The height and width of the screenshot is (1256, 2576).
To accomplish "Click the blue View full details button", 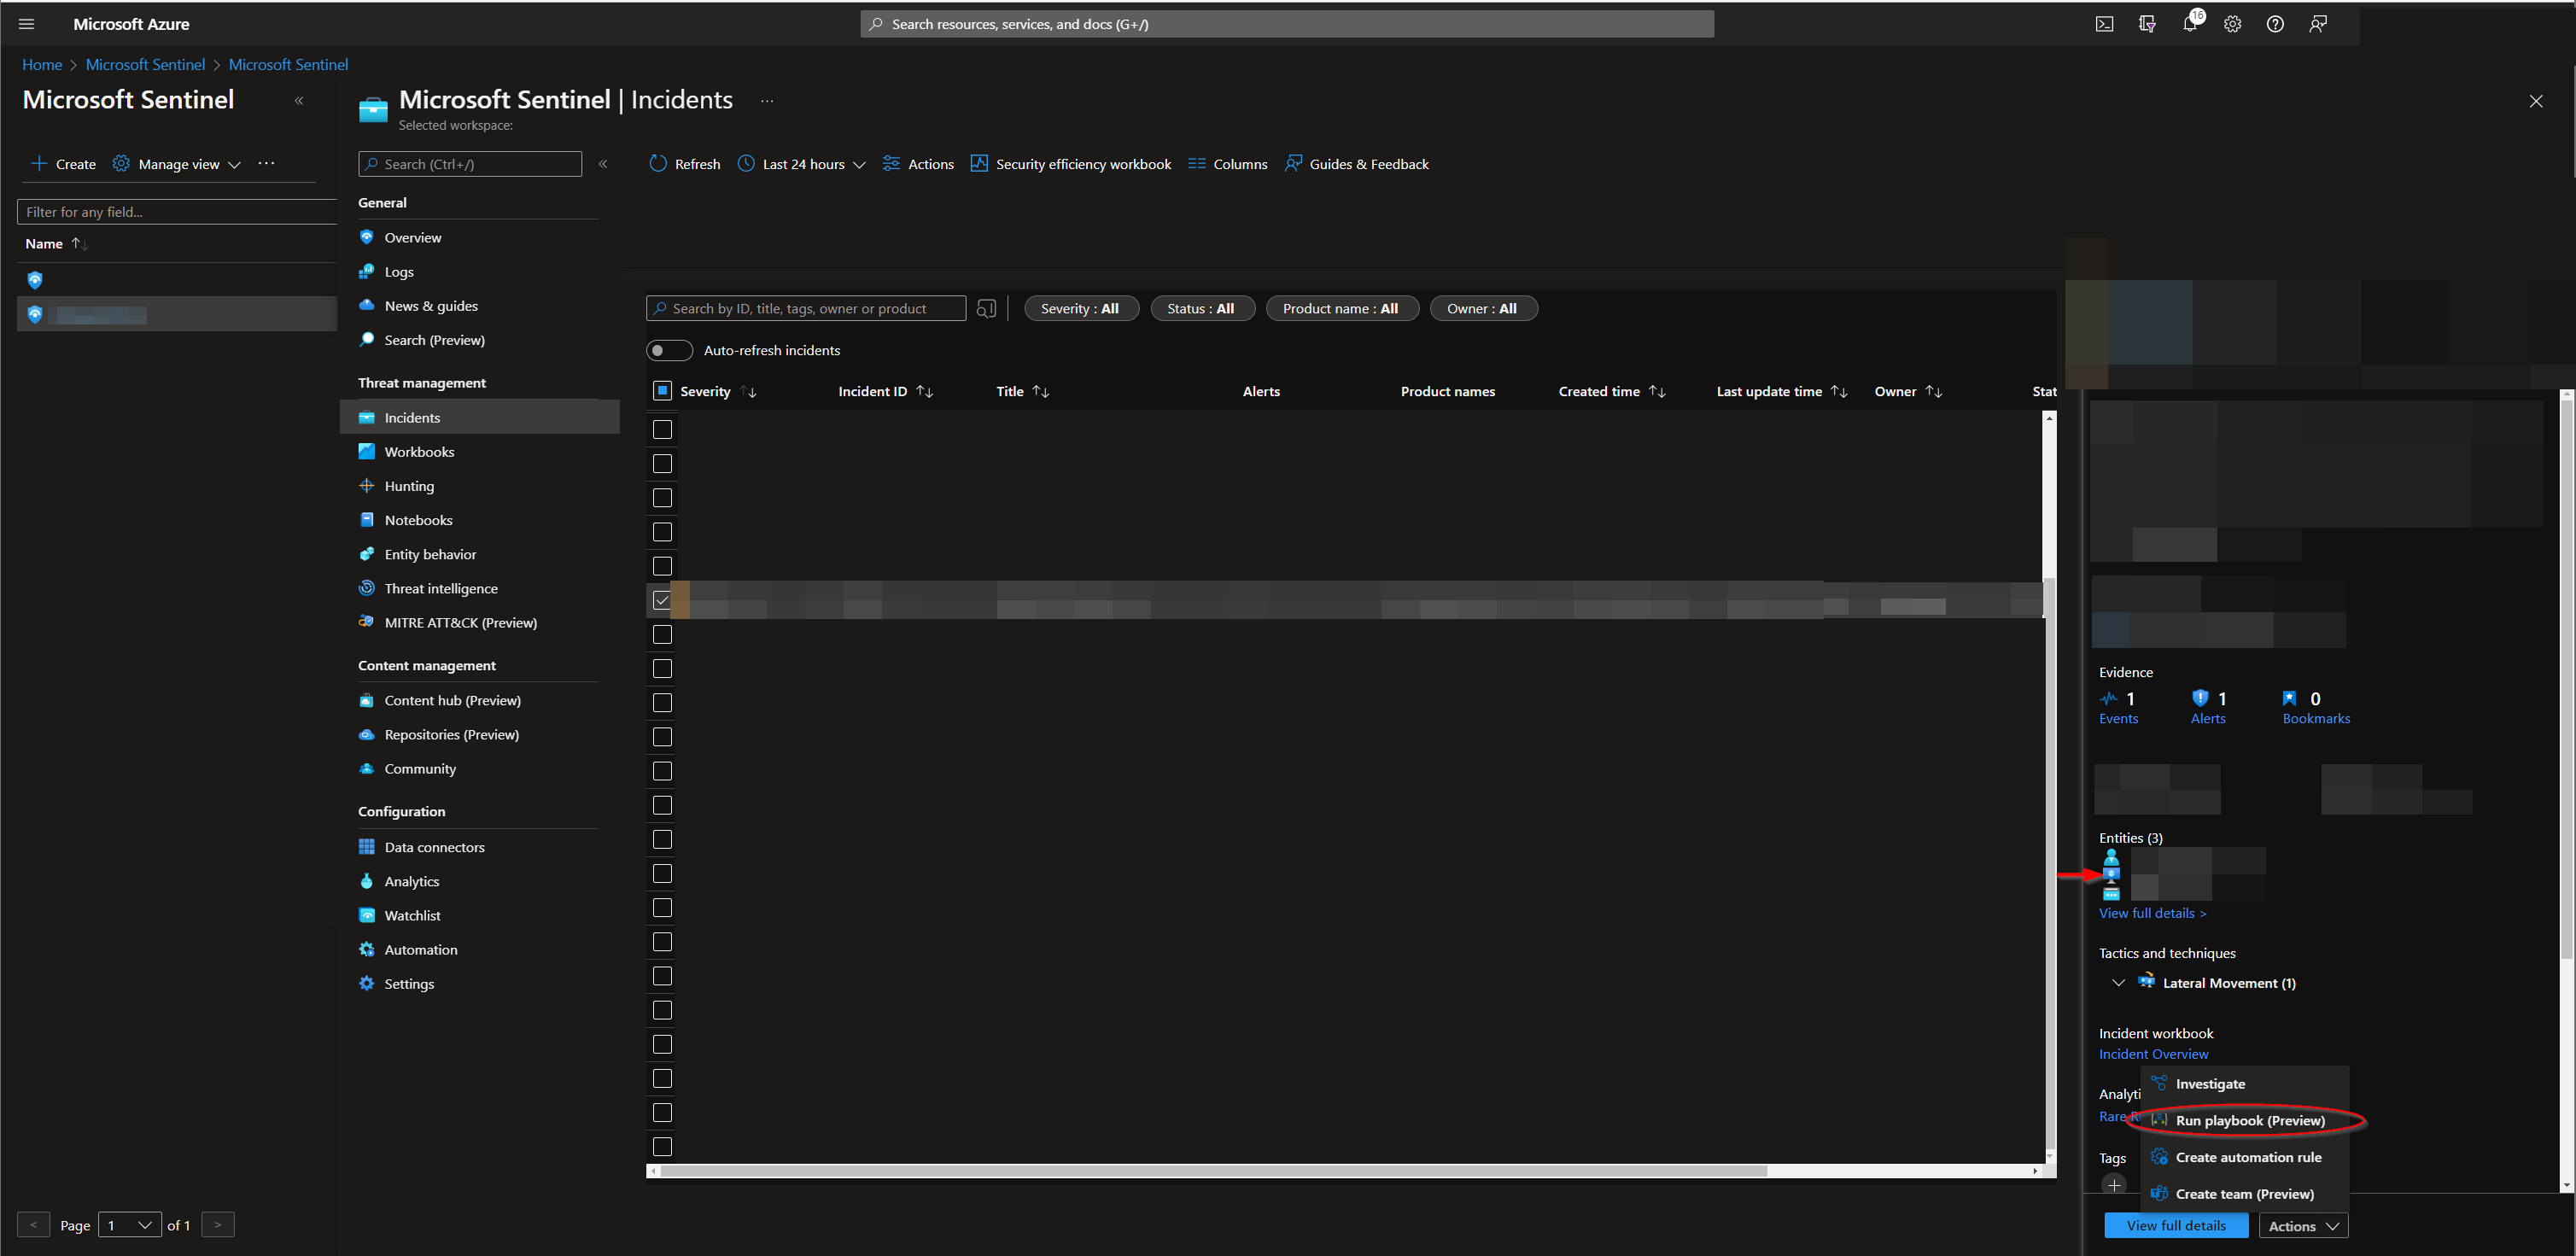I will [x=2176, y=1226].
